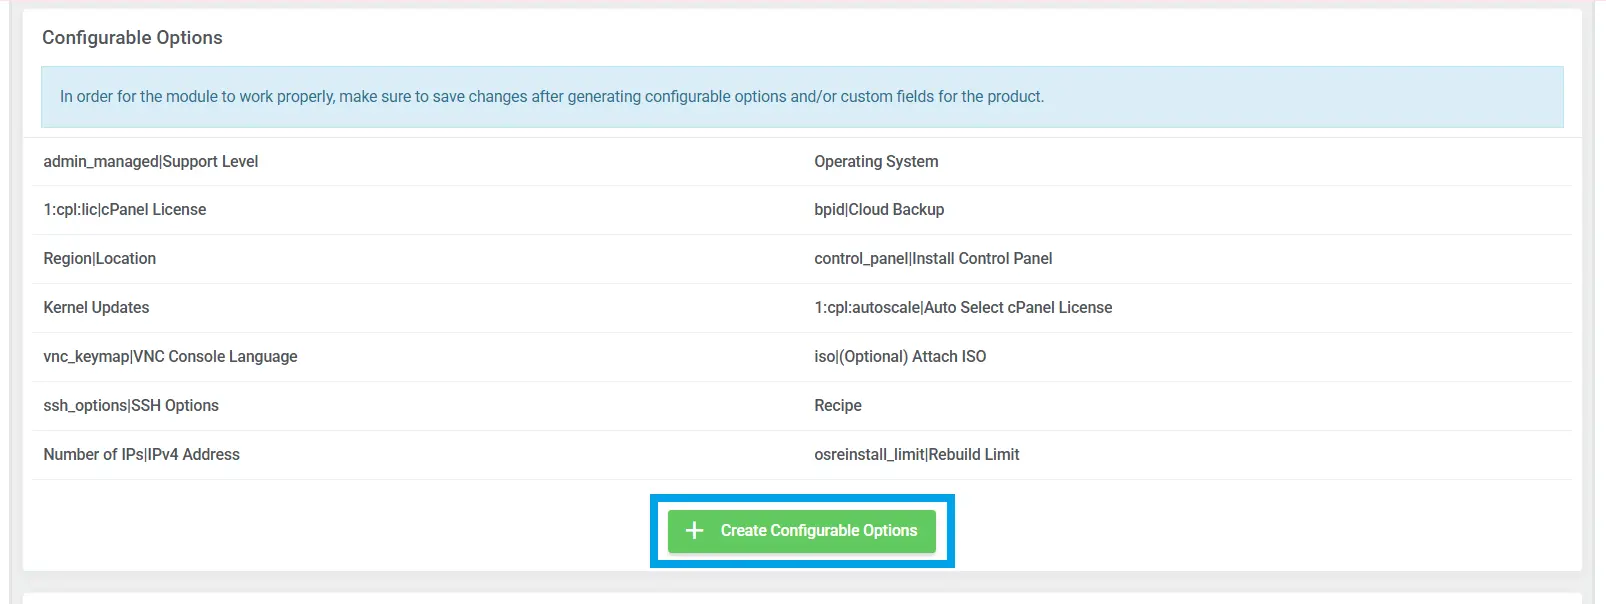Select the Region|Location entry

click(100, 258)
